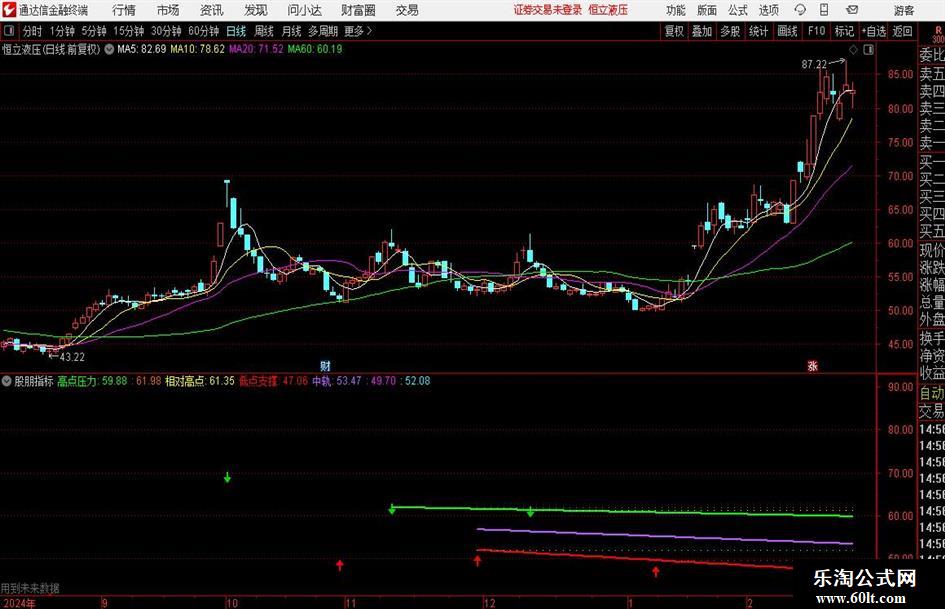Image resolution: width=945 pixels, height=609 pixels.
Task: Expand MA indicator settings circle icon
Action: point(109,49)
